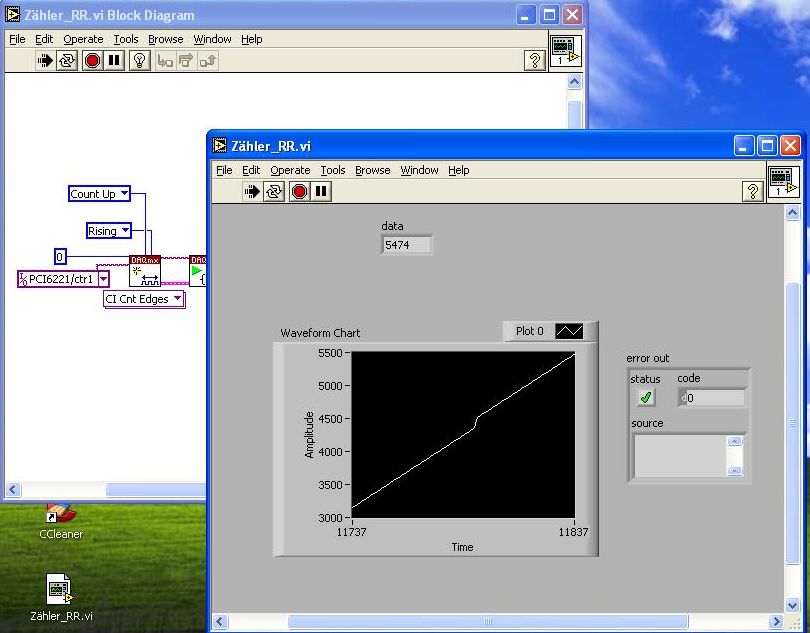Pause execution from front panel toolbar
The image size is (810, 633).
pyautogui.click(x=321, y=191)
